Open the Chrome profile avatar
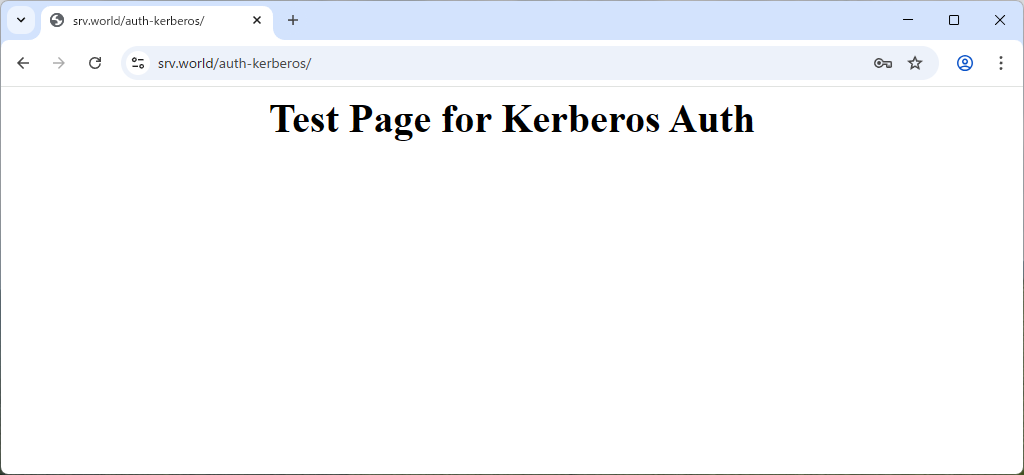 [965, 63]
